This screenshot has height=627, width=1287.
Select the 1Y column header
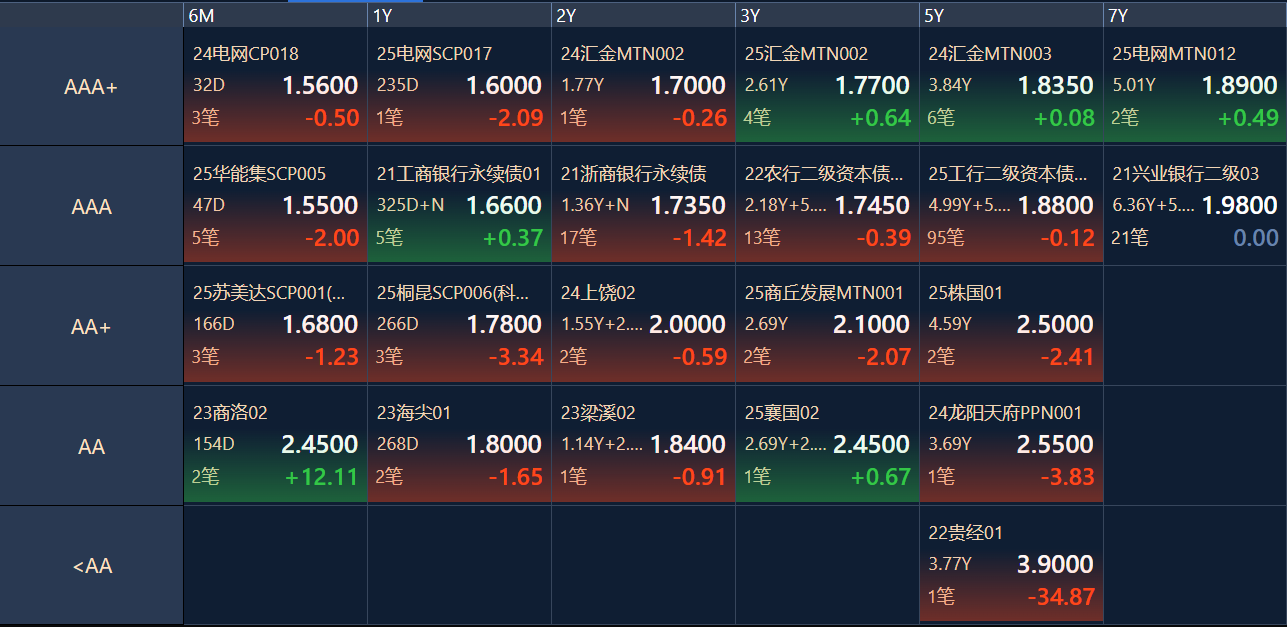459,15
